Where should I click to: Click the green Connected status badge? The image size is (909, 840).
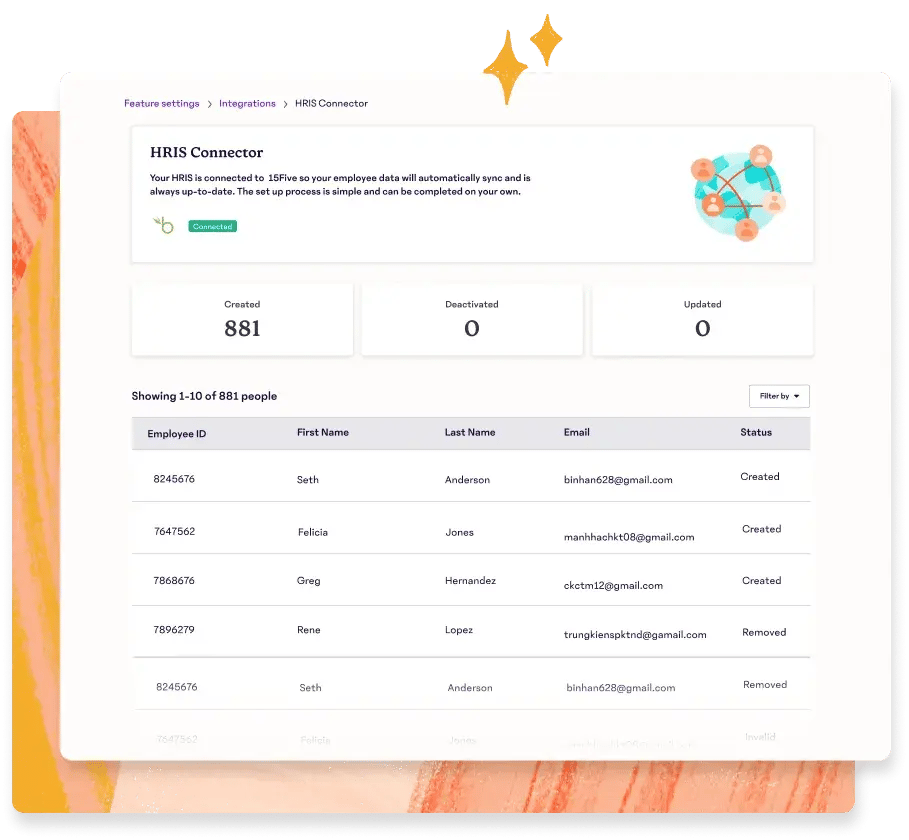pos(212,226)
